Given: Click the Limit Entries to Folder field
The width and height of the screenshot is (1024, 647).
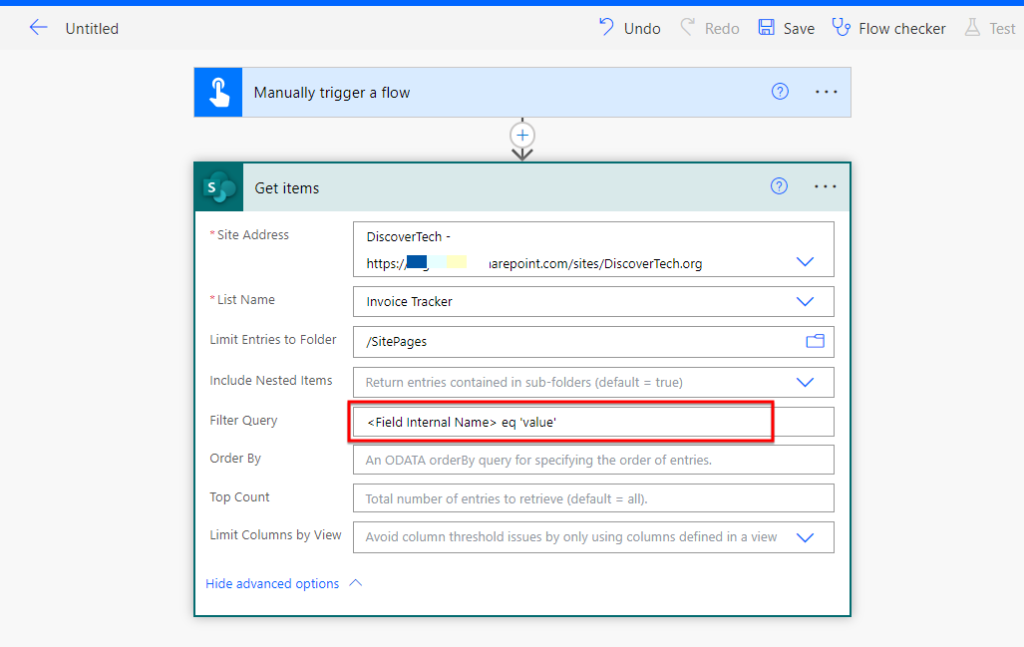Looking at the screenshot, I should click(593, 341).
